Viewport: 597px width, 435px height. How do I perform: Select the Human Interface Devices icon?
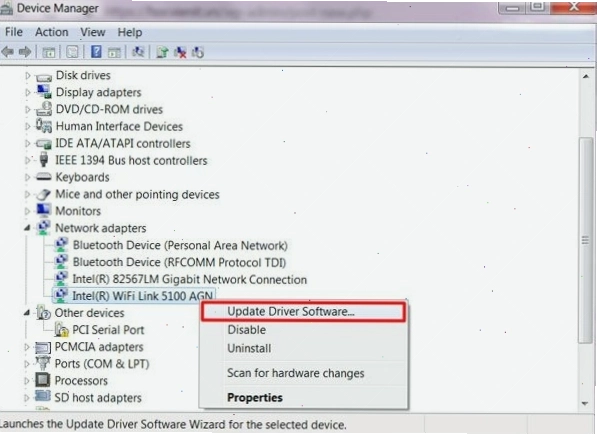coord(44,126)
